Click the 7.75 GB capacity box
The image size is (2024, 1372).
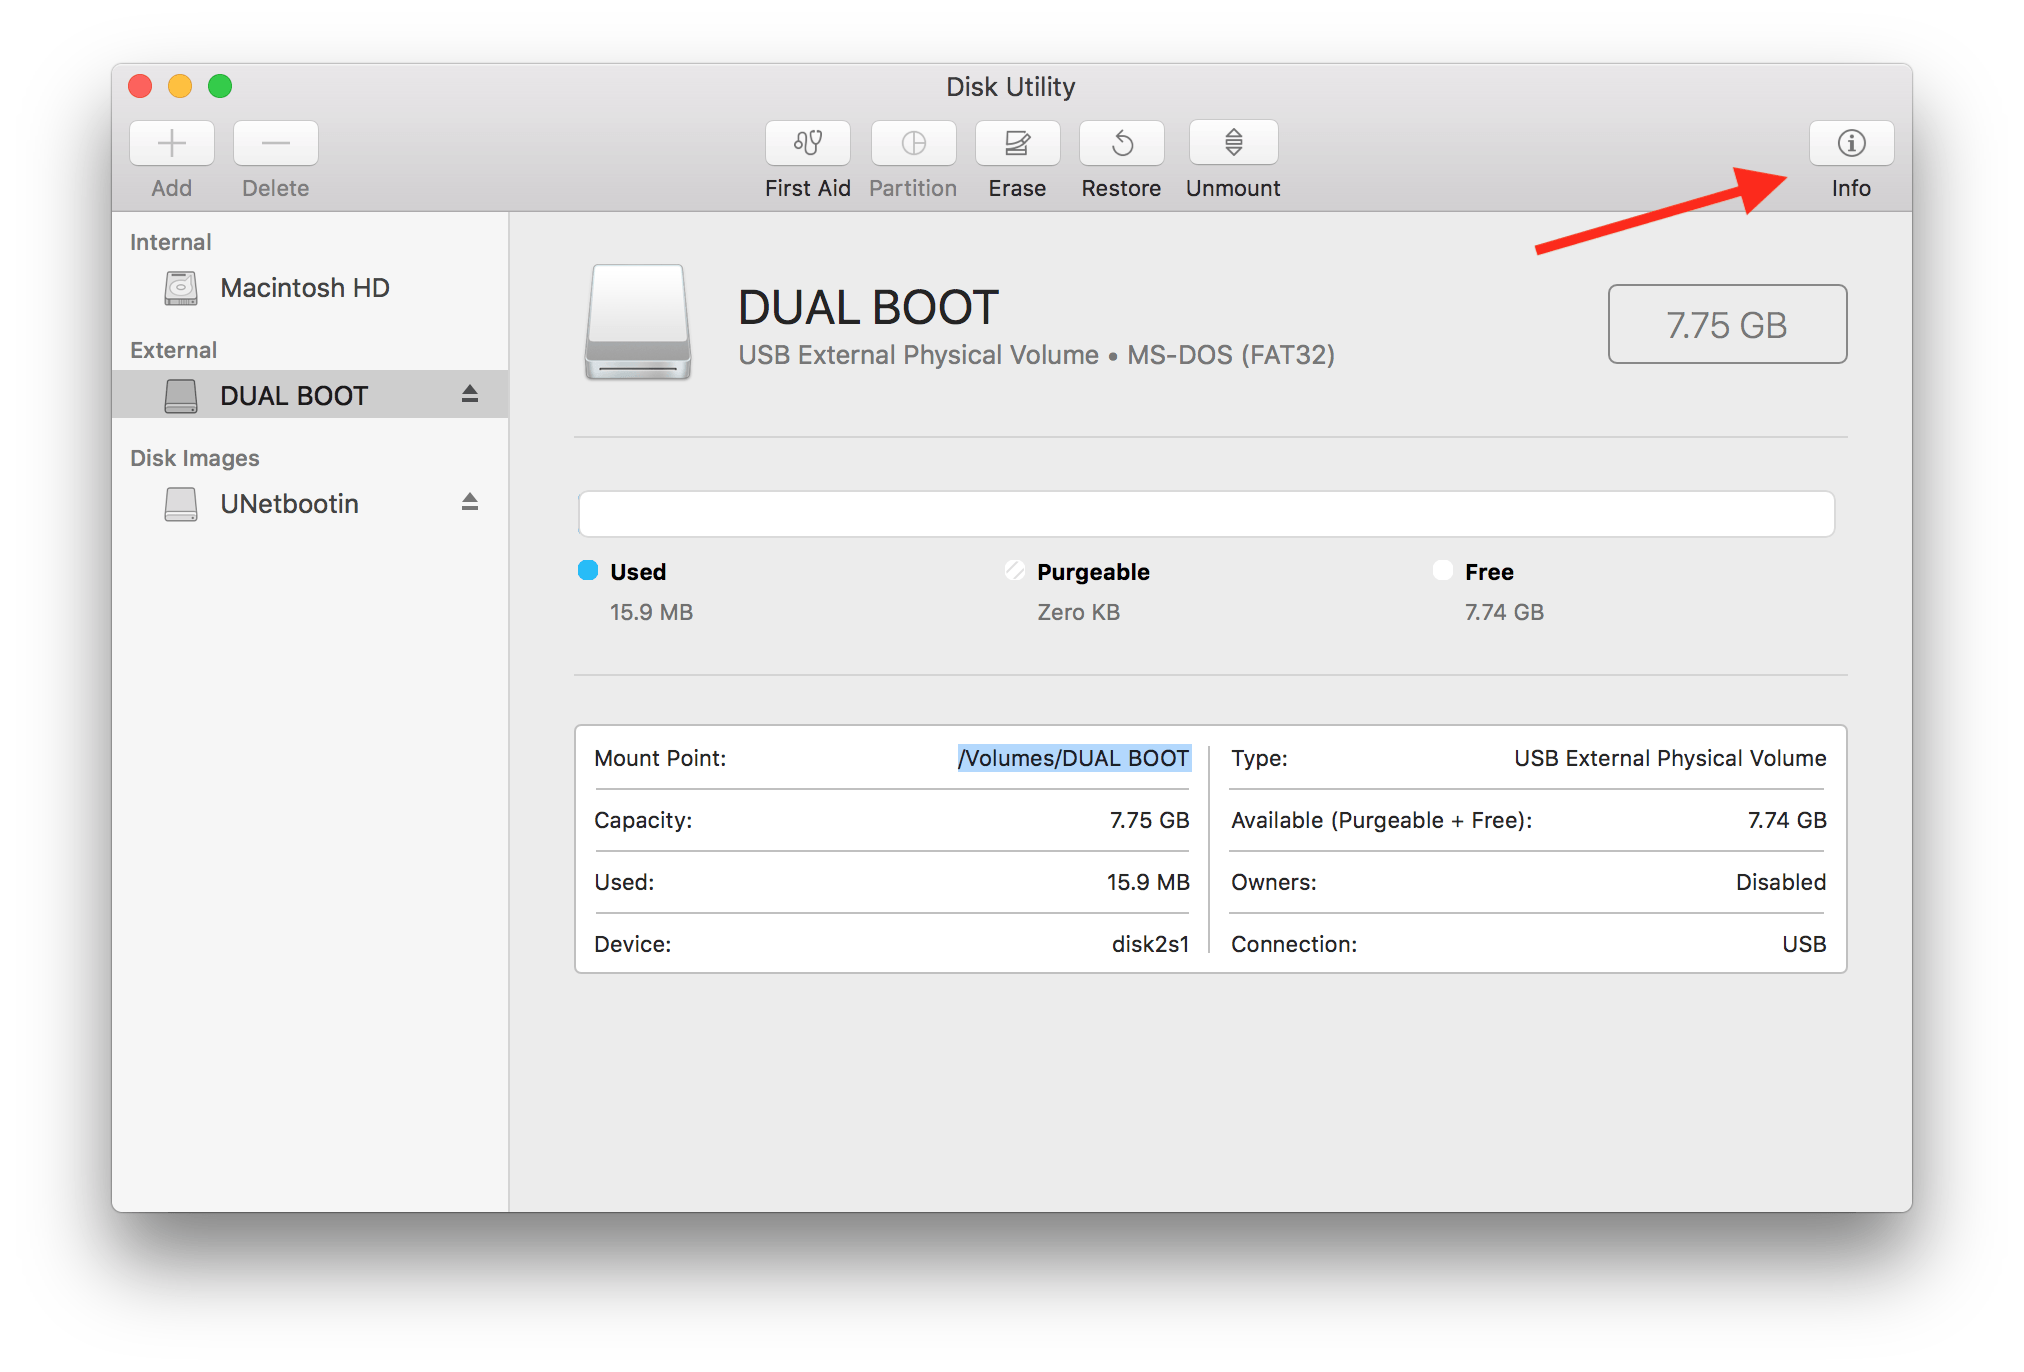click(x=1726, y=325)
